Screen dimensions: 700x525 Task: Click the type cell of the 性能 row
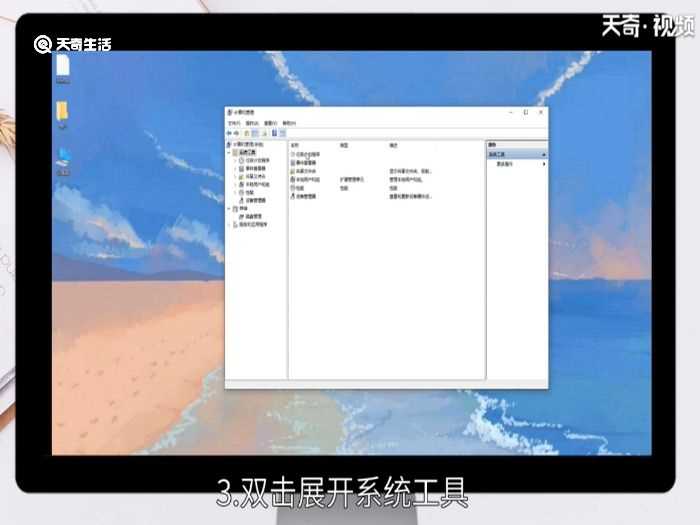tap(344, 188)
